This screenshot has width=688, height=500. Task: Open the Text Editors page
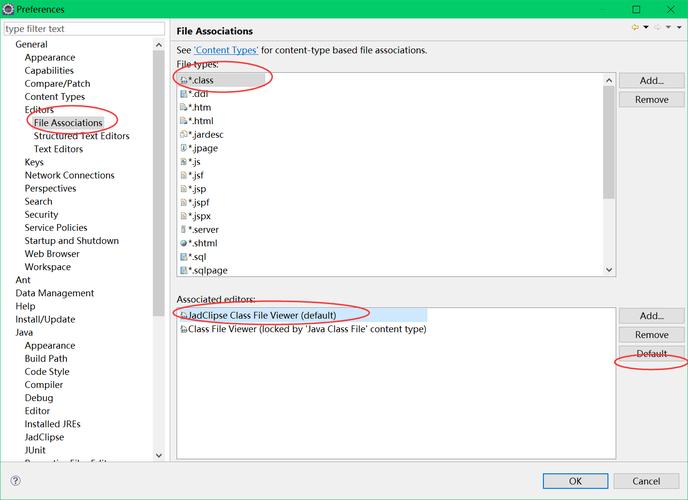click(x=58, y=149)
